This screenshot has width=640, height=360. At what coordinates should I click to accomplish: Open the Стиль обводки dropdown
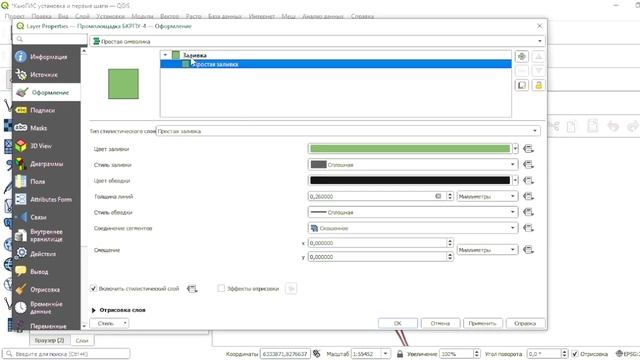click(413, 212)
